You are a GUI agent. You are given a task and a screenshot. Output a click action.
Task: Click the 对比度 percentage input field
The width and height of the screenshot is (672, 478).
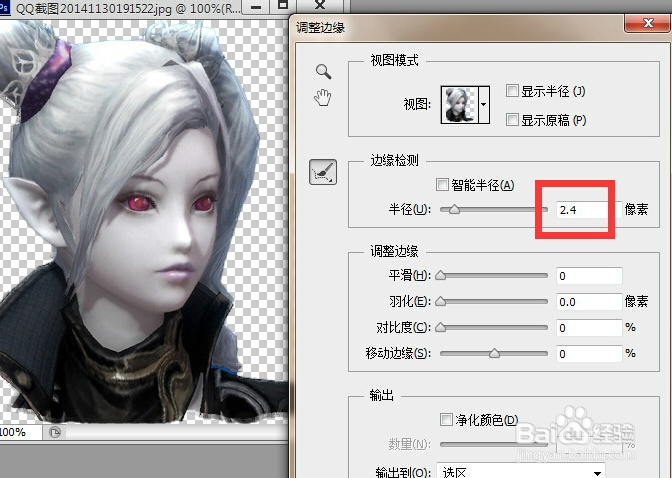(x=589, y=328)
